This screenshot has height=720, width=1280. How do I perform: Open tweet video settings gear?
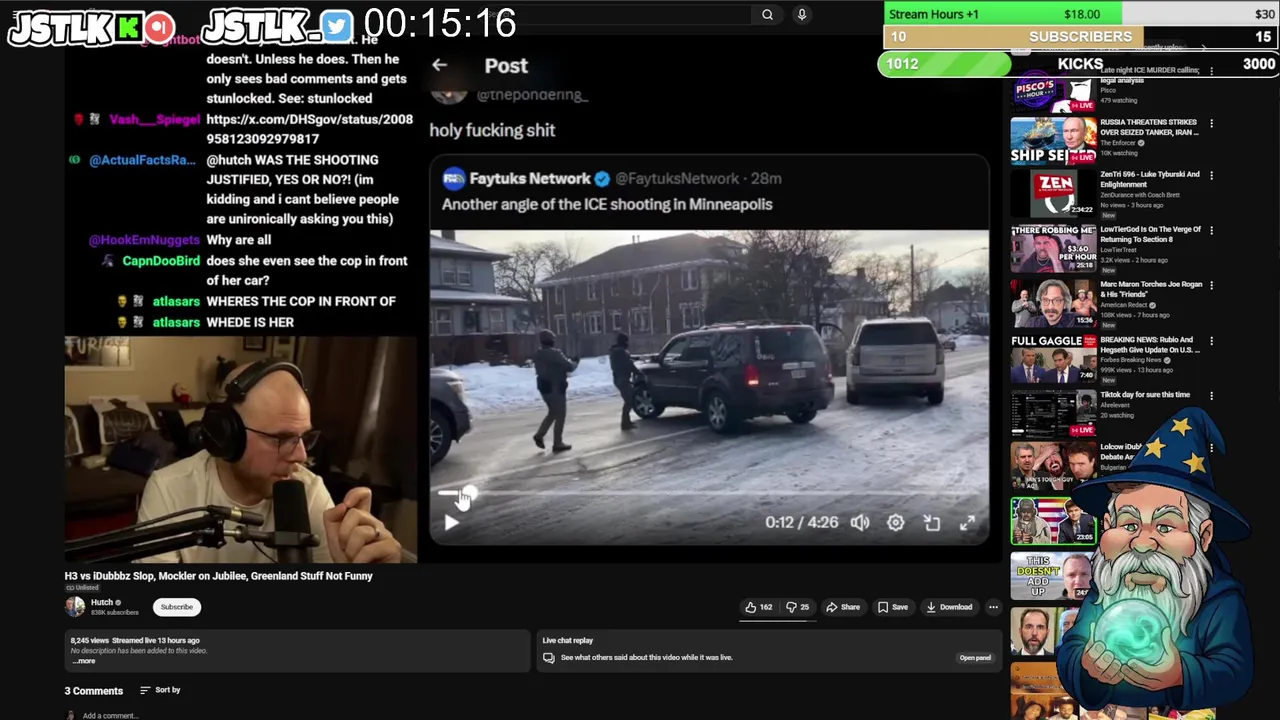coord(896,522)
